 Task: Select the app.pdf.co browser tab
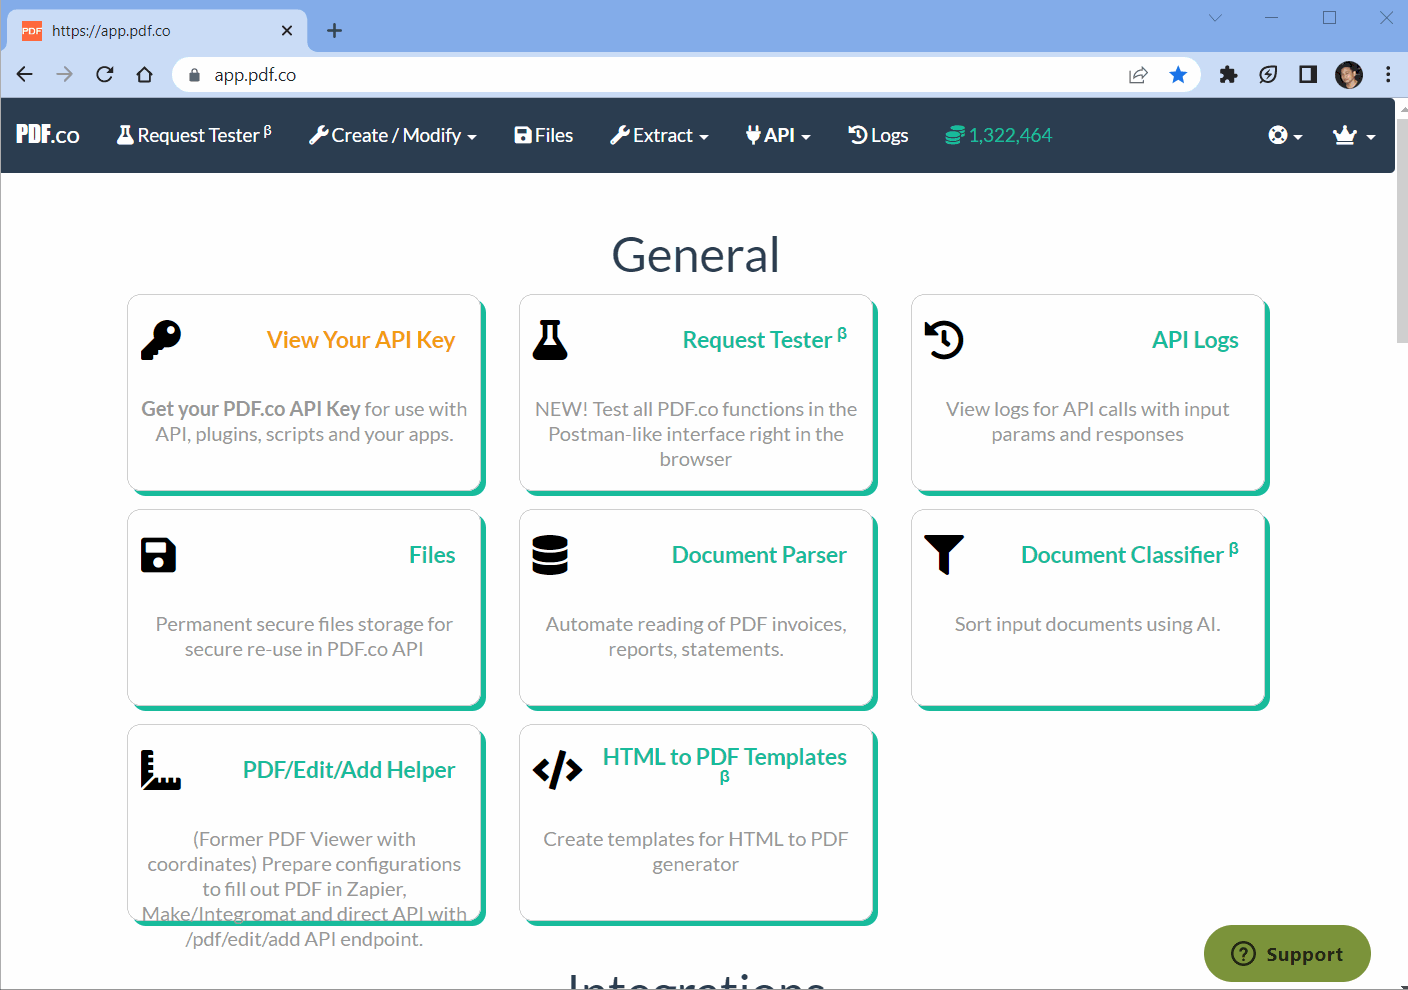pyautogui.click(x=157, y=31)
